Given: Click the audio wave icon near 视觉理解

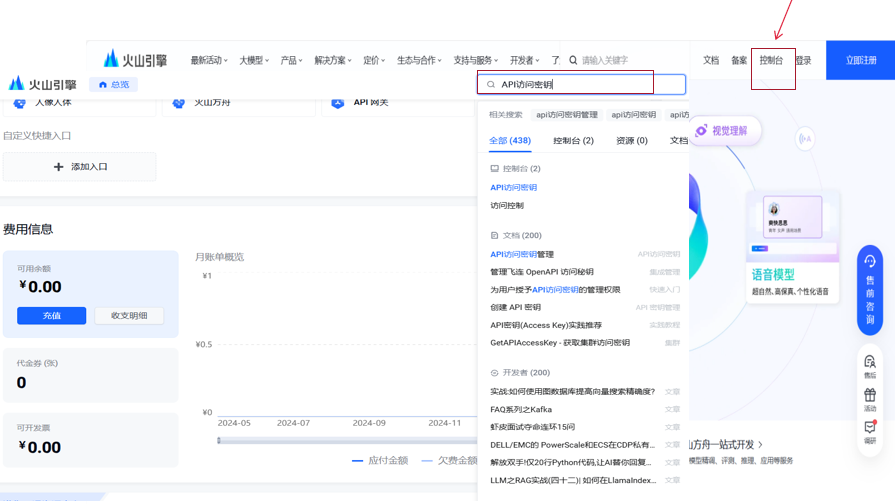Looking at the screenshot, I should 805,139.
